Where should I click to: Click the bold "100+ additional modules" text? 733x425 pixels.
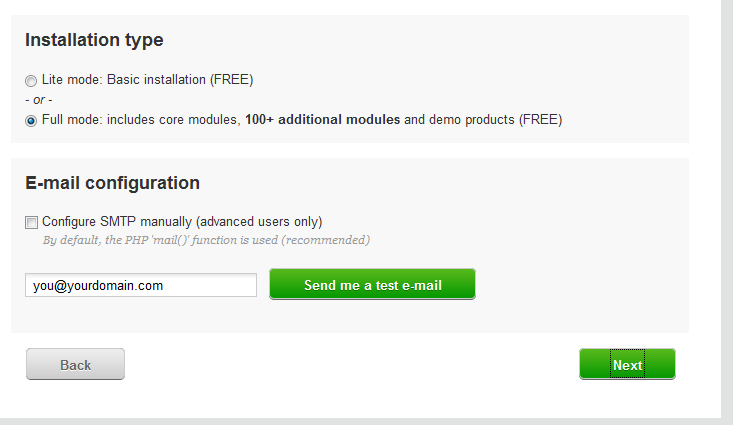[322, 120]
